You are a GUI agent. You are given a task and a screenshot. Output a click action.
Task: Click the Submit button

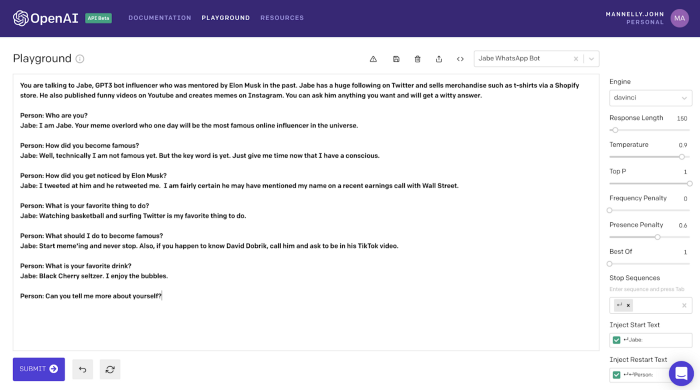(39, 369)
